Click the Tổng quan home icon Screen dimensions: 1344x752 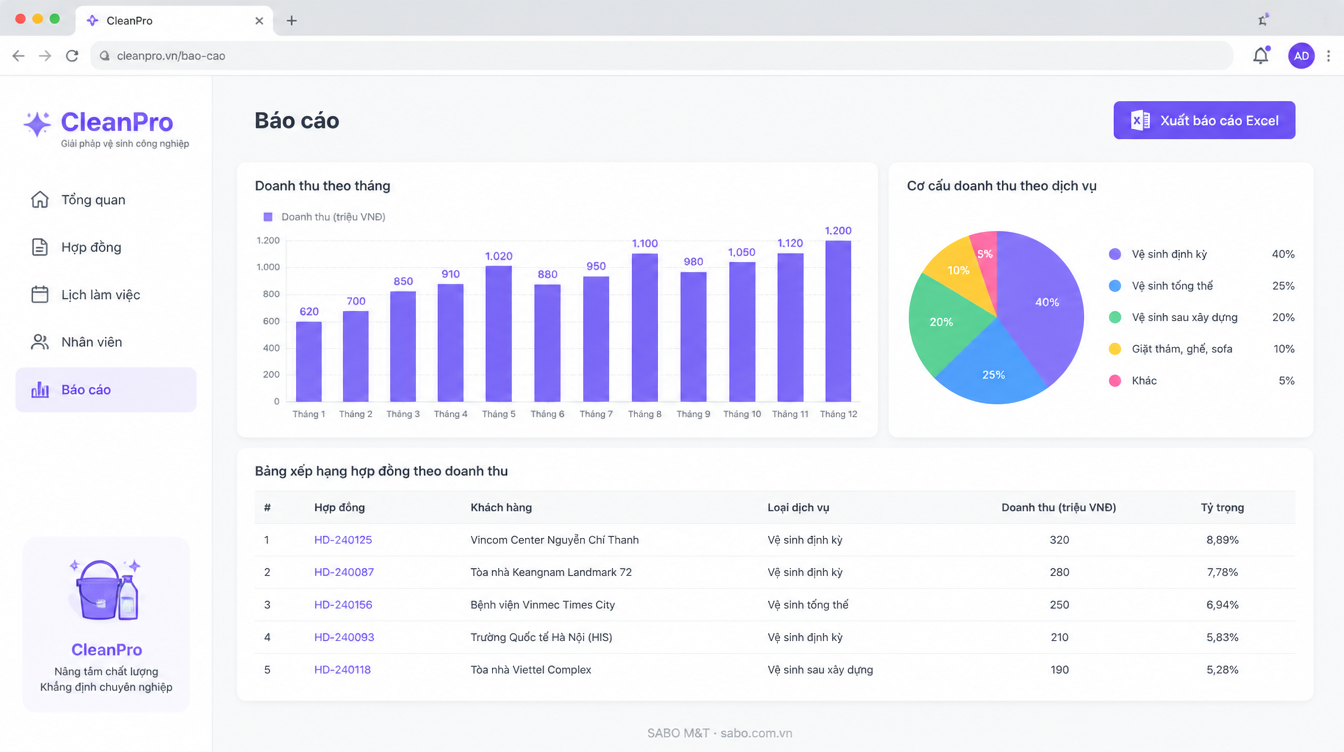40,200
